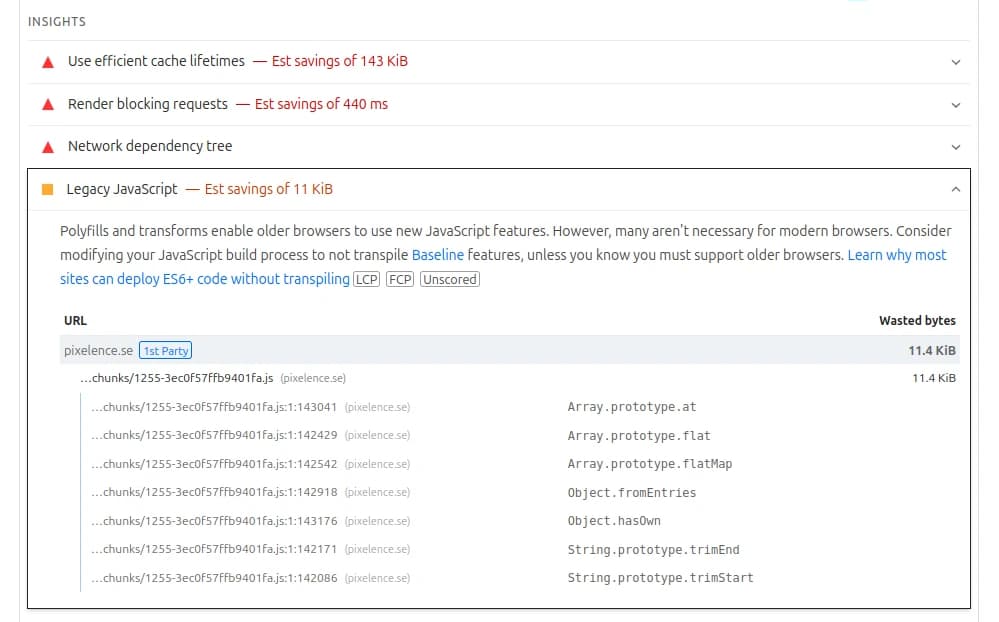Screen dimensions: 999x622
Task: Collapse the Legacy JavaScript insight
Action: pos(955,187)
